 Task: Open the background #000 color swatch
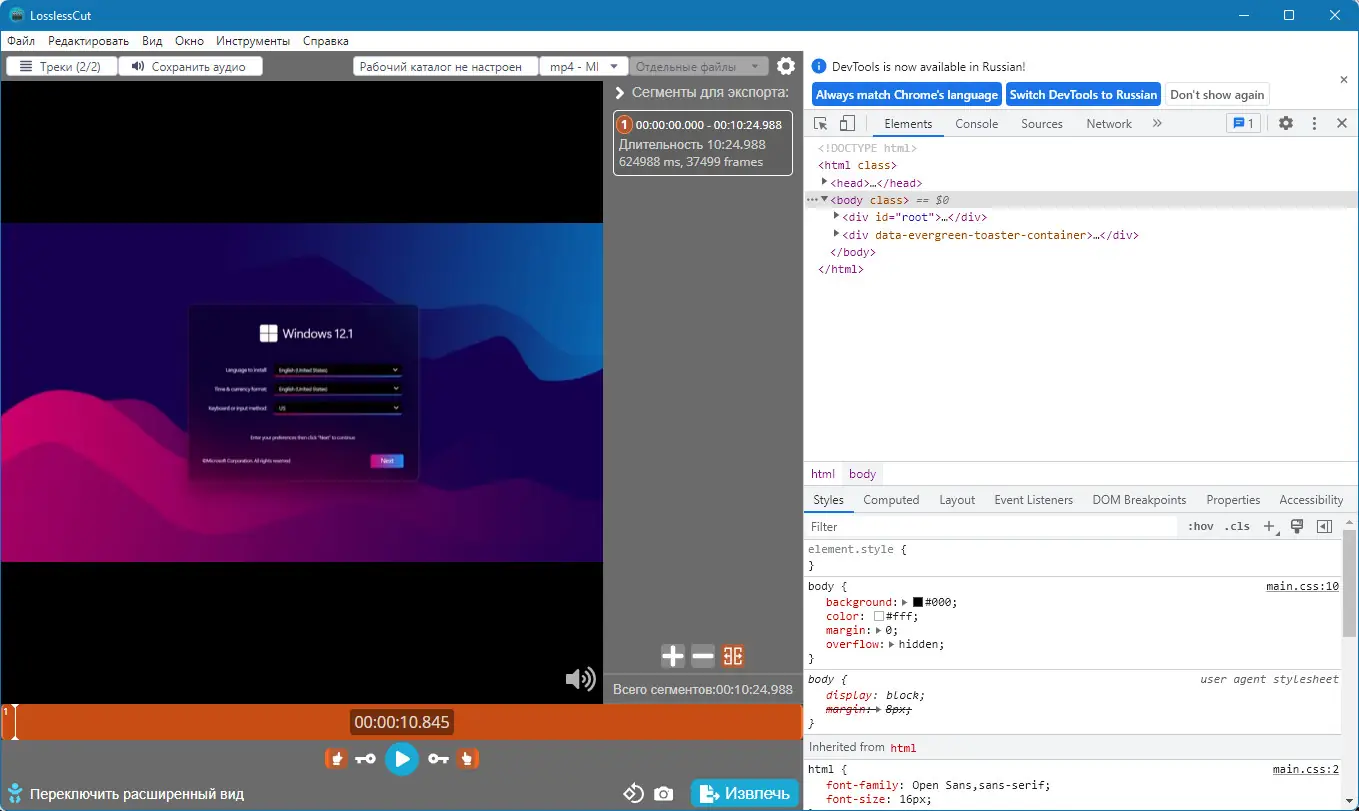pyautogui.click(x=918, y=602)
